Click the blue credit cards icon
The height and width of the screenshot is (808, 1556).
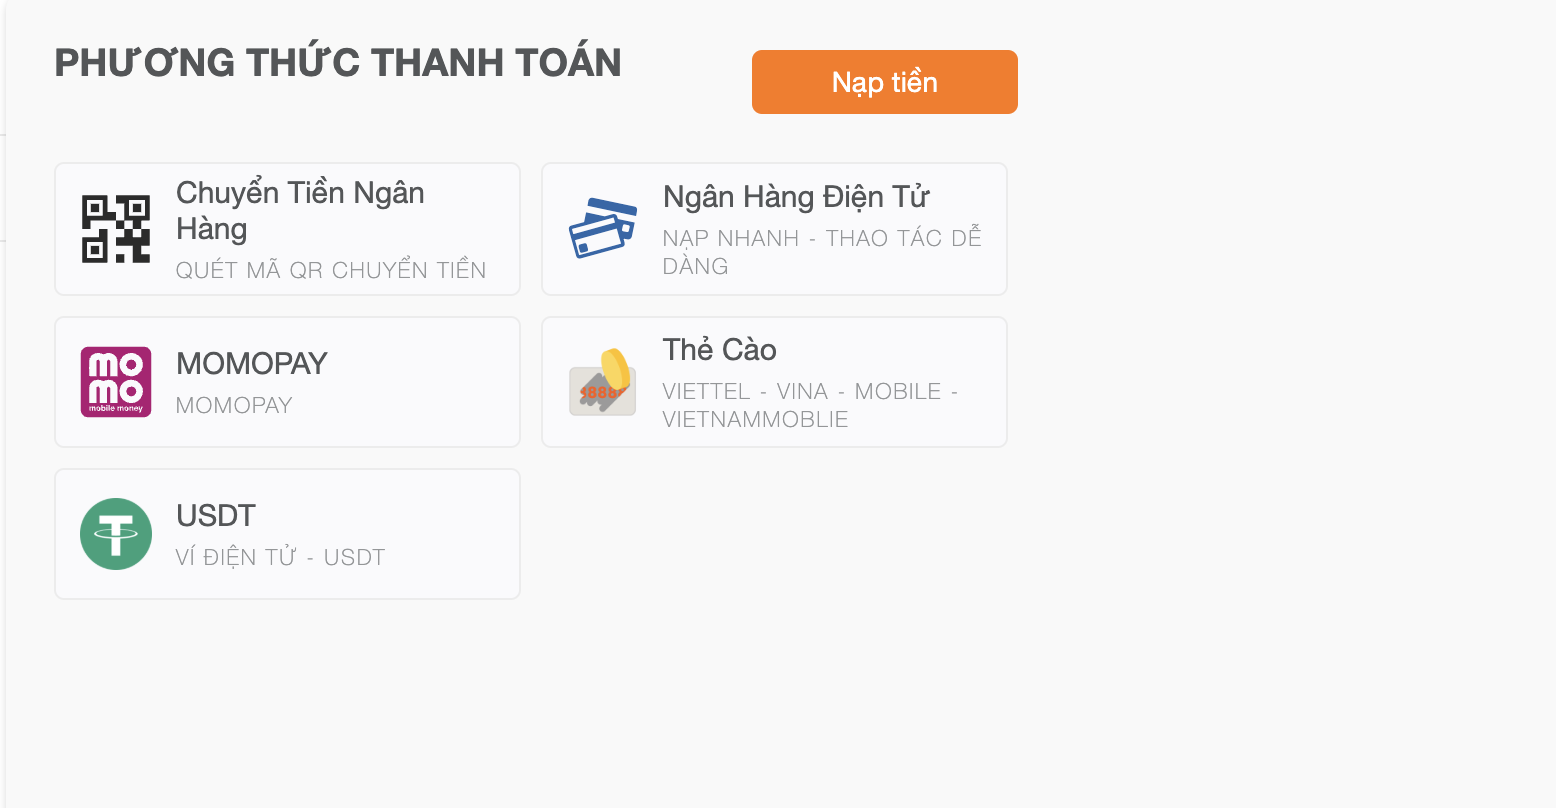coord(603,228)
